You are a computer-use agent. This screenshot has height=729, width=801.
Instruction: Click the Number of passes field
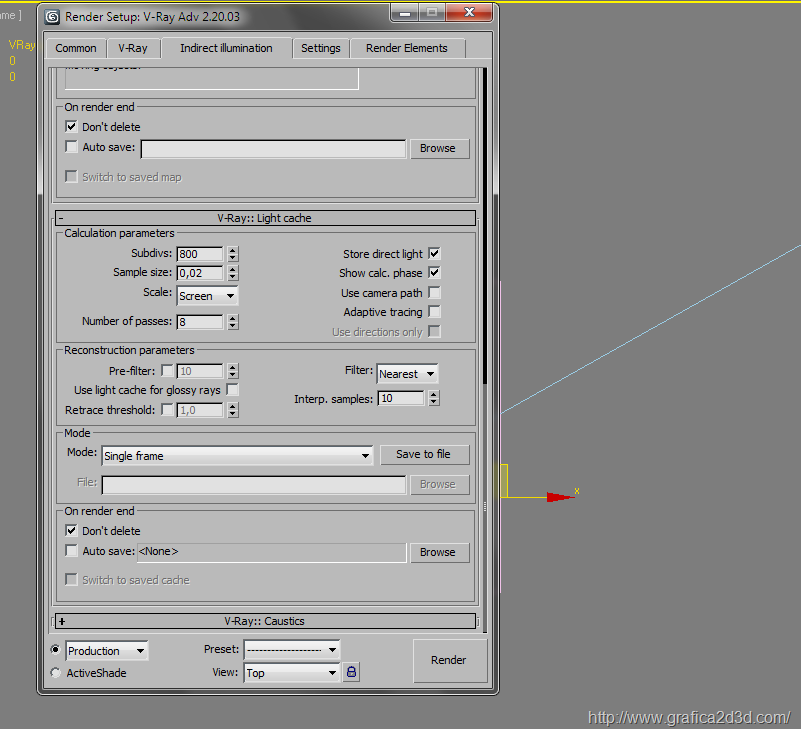point(200,322)
